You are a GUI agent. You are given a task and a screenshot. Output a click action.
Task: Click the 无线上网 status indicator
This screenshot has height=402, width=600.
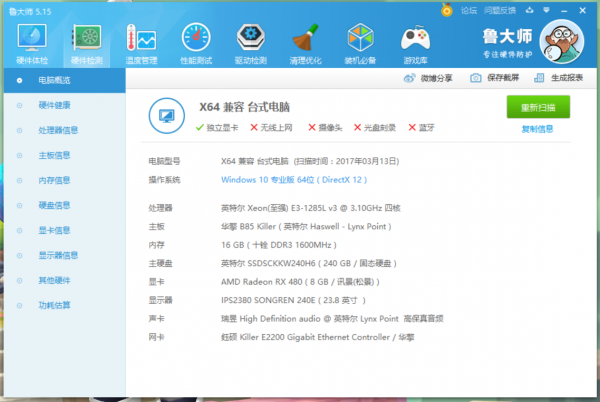coord(271,128)
